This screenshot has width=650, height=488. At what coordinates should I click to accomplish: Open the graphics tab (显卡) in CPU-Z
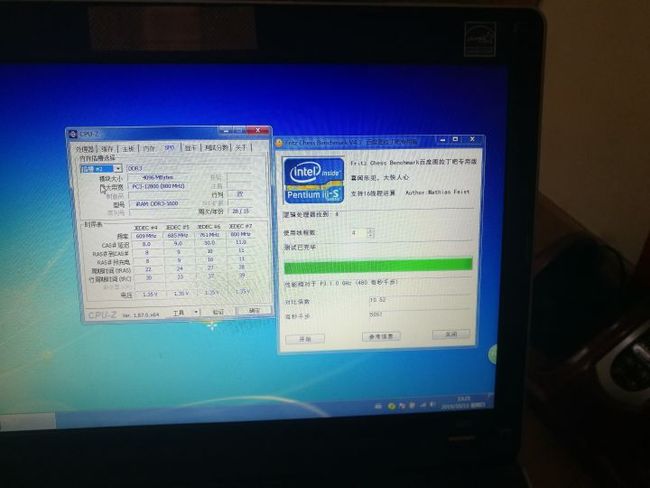(191, 148)
